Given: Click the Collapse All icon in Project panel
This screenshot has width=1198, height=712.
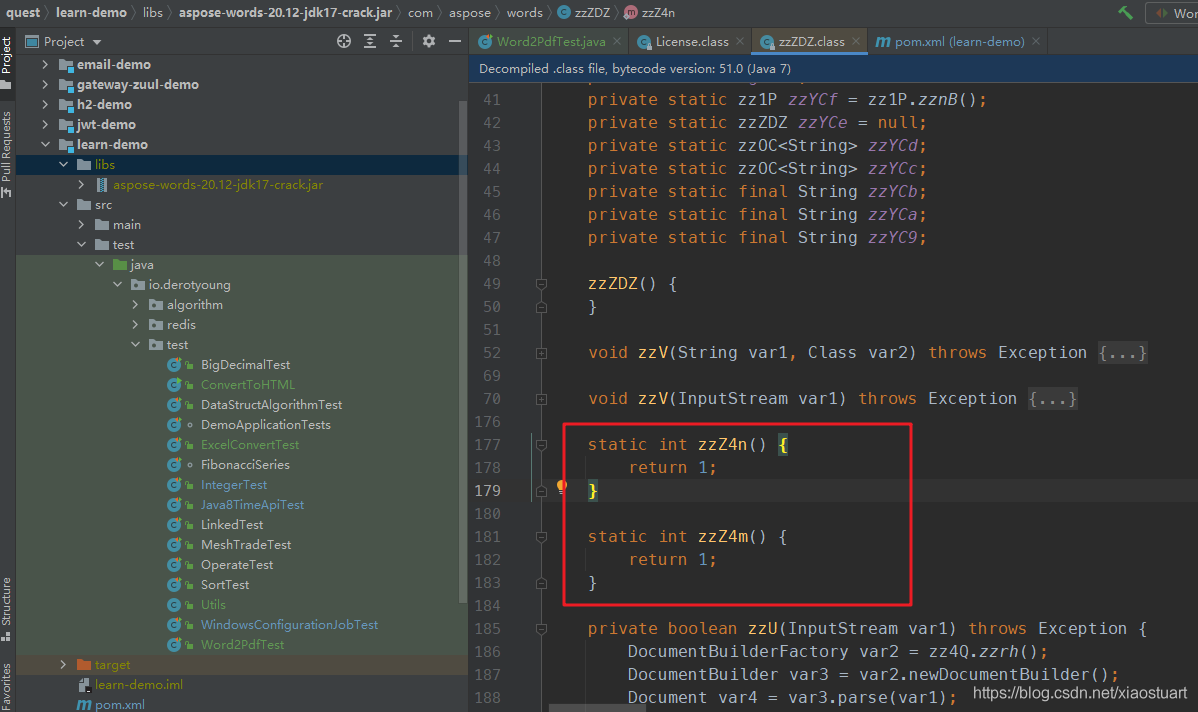Looking at the screenshot, I should pyautogui.click(x=396, y=41).
